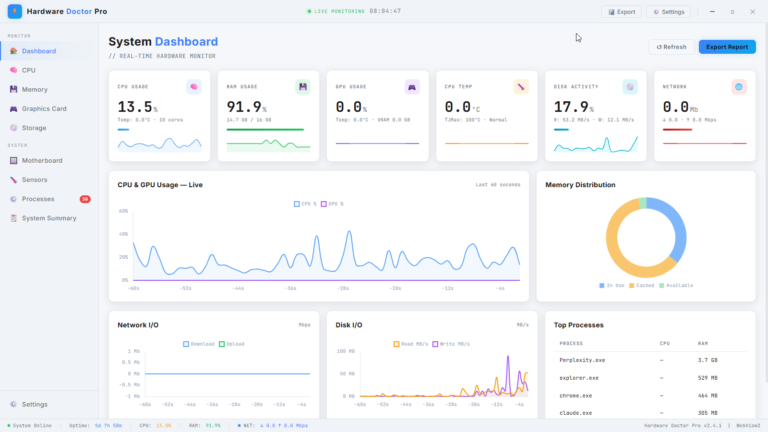
Task: Click the red Processes count badge
Action: (x=85, y=199)
